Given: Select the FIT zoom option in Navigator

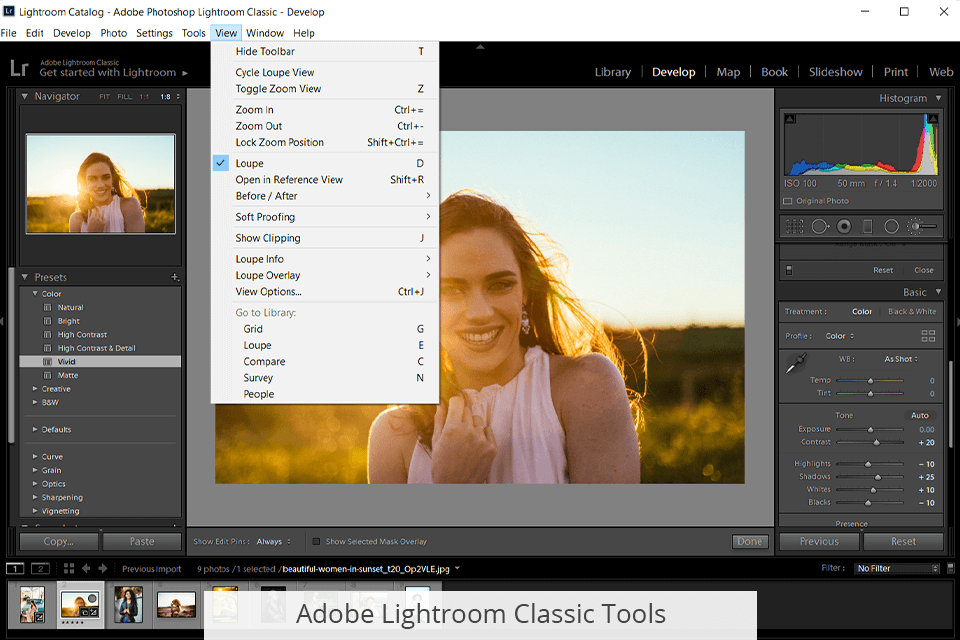Looking at the screenshot, I should coord(104,97).
